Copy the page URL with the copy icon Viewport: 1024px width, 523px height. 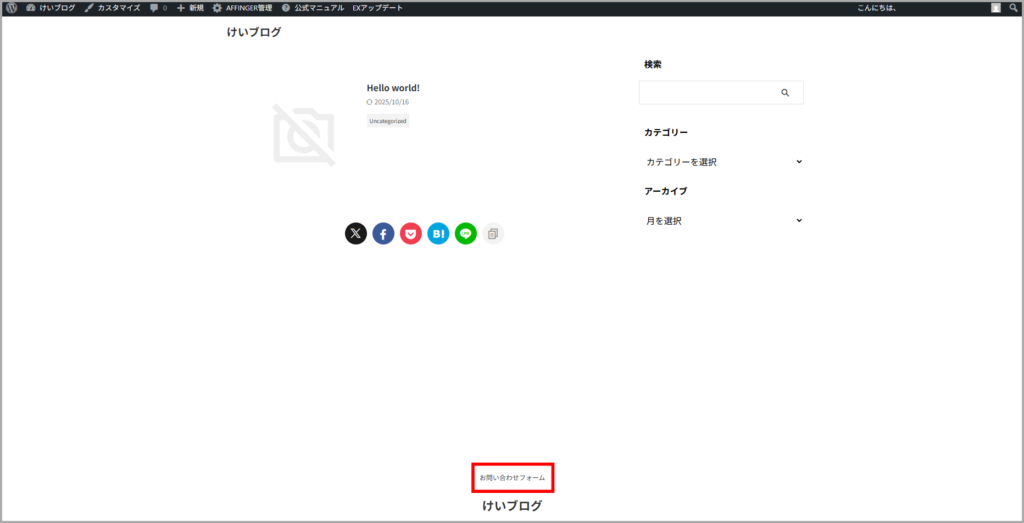click(492, 234)
